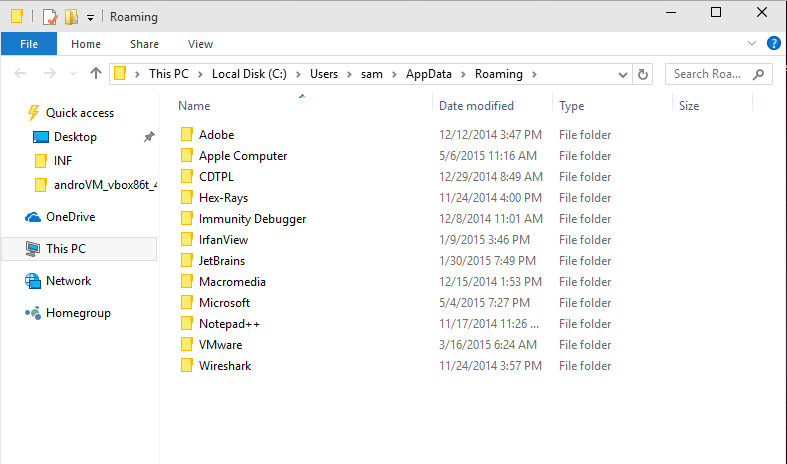Expand the chevron after Users breadcrumb

point(349,74)
